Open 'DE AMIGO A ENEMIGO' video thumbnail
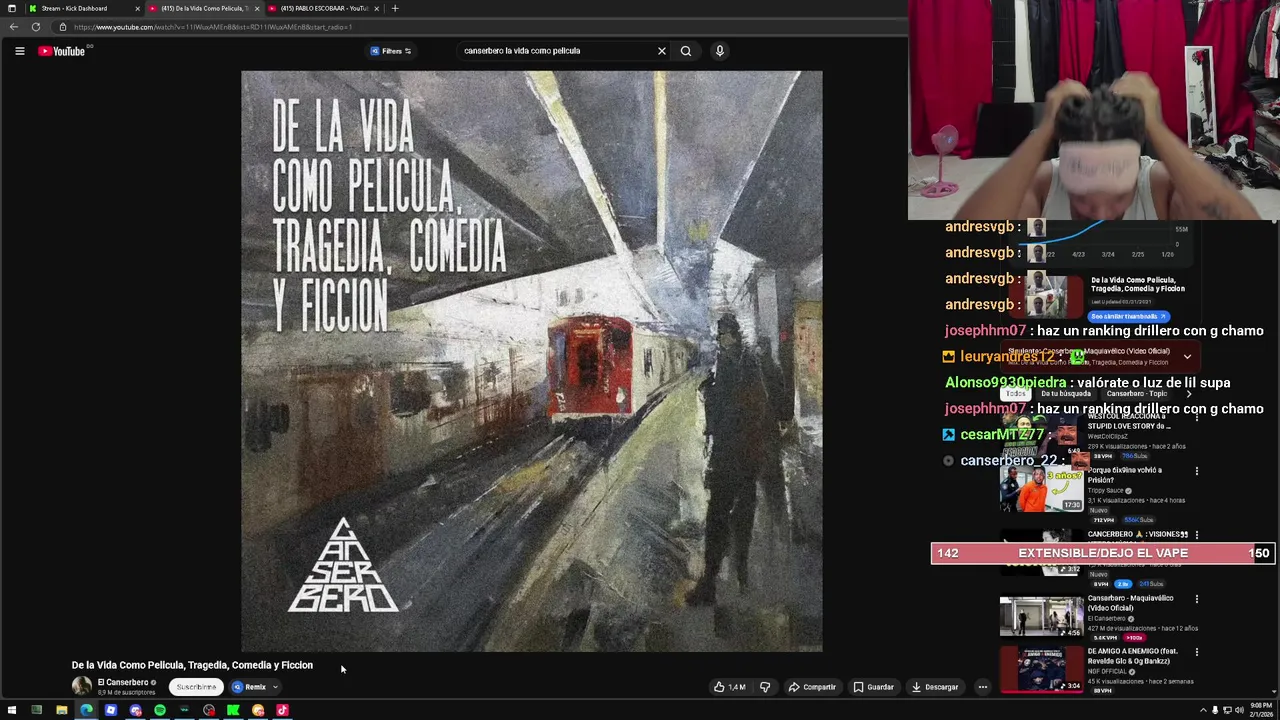1280x720 pixels. [1041, 669]
